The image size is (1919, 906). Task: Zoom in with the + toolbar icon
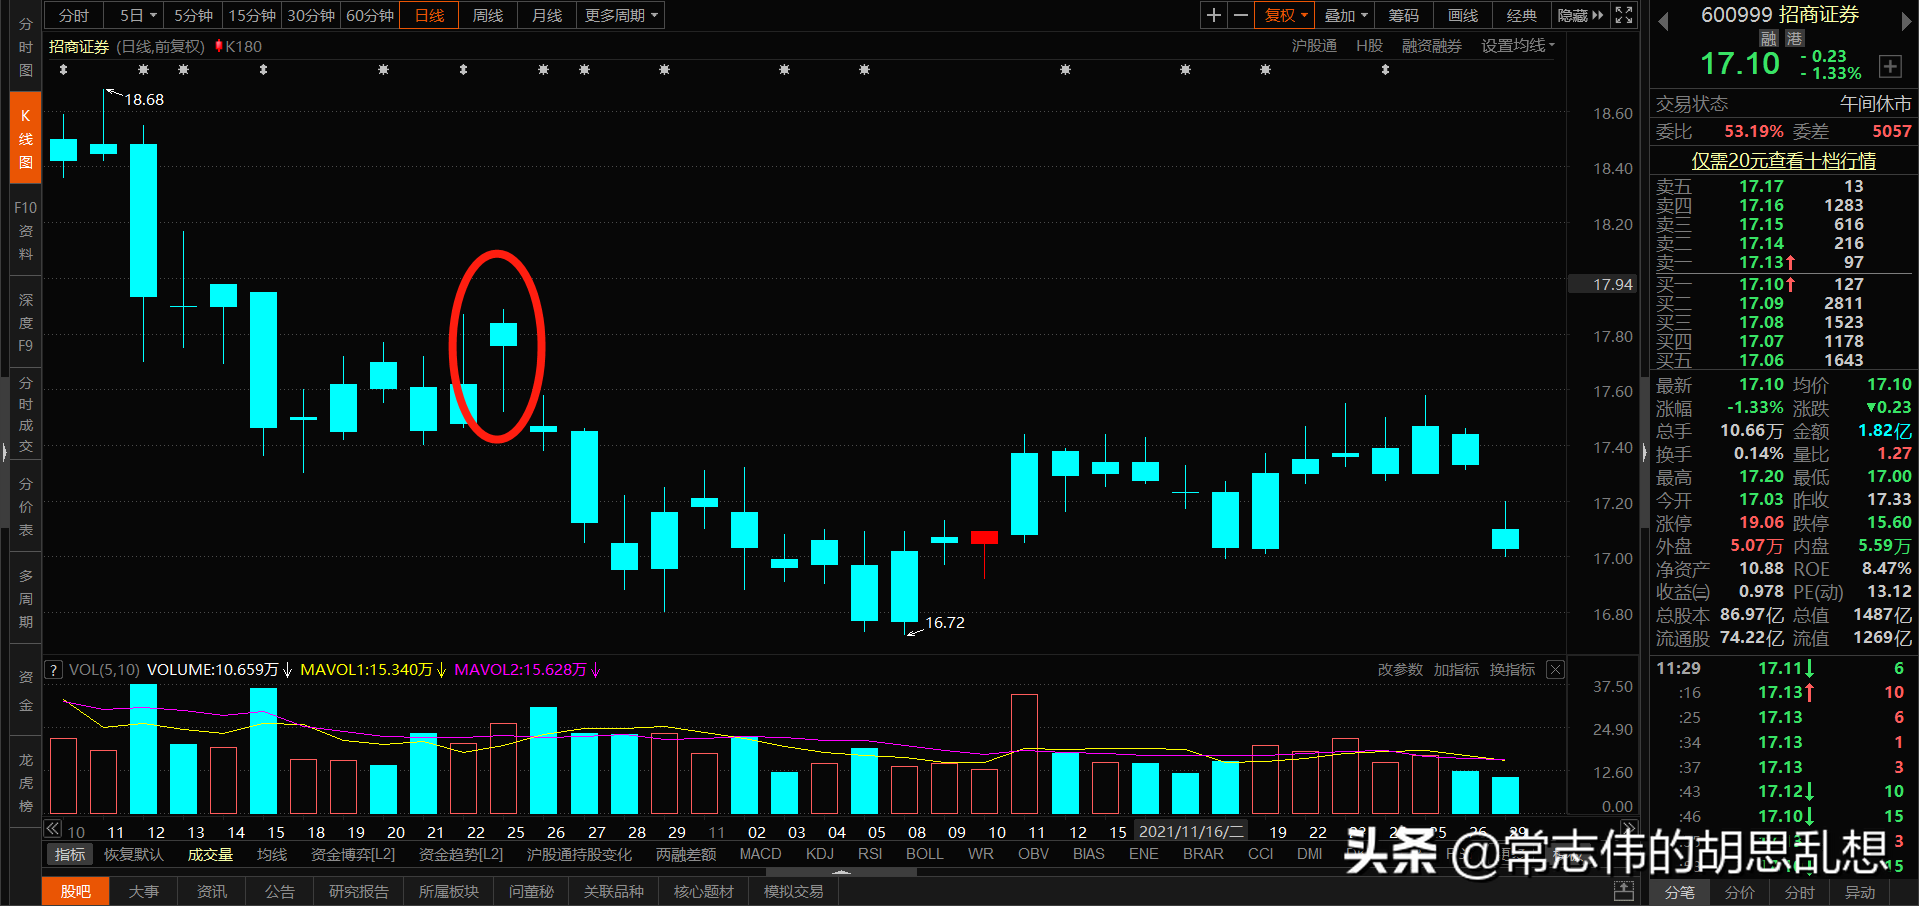1212,15
